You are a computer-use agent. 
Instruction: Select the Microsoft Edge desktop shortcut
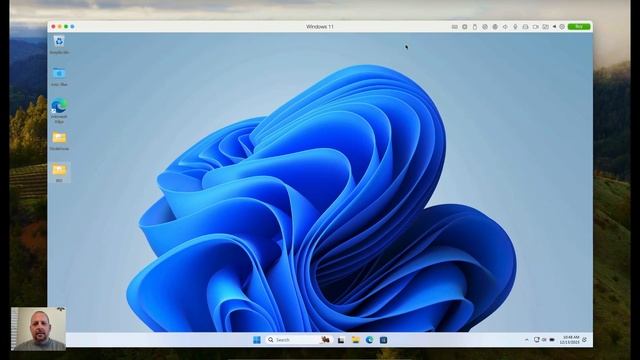[59, 110]
